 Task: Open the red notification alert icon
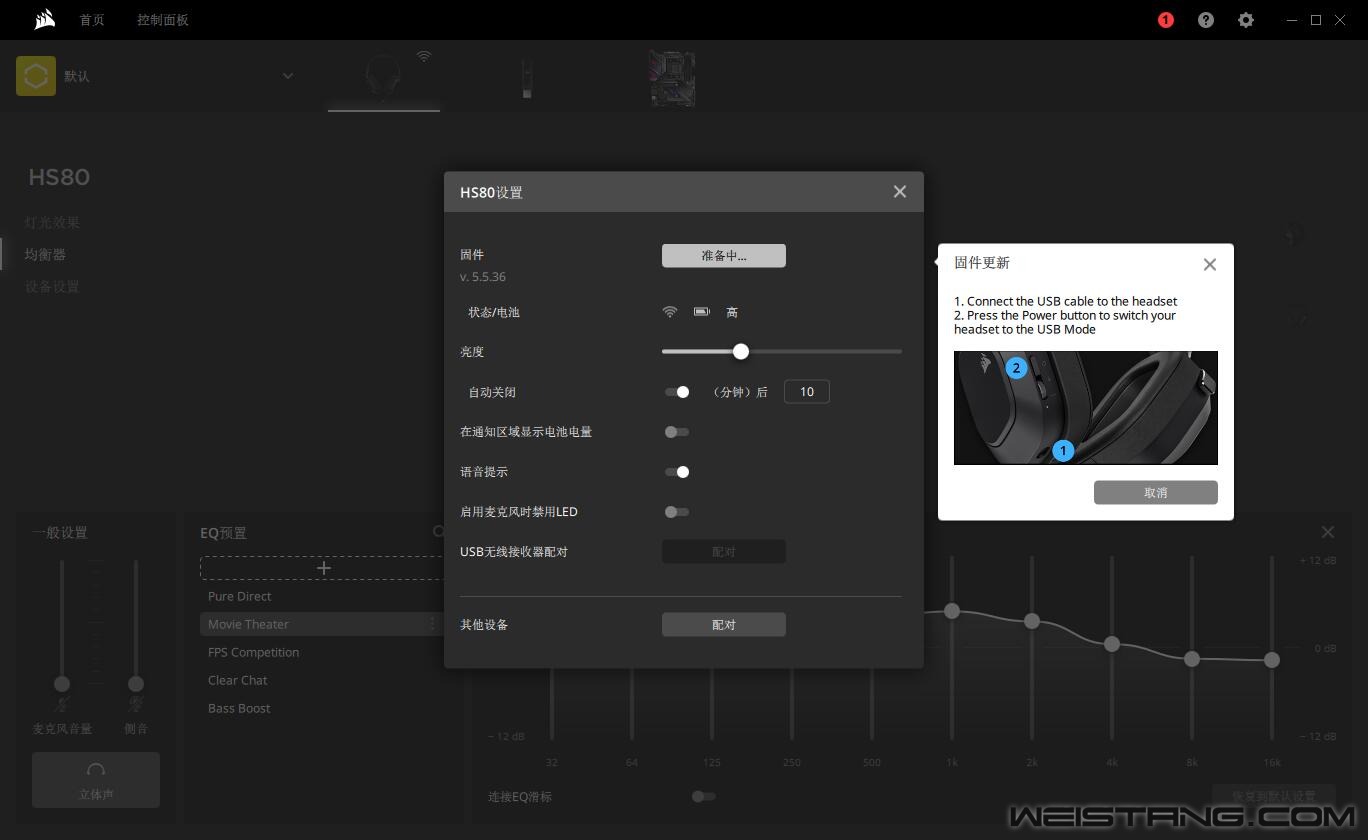[1166, 20]
